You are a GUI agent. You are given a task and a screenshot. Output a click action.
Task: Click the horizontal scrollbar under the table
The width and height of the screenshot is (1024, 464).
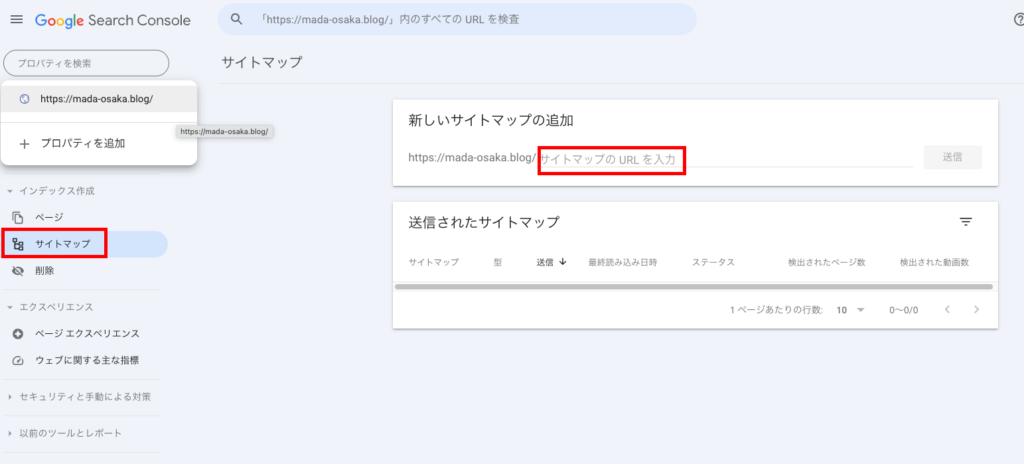[x=694, y=286]
